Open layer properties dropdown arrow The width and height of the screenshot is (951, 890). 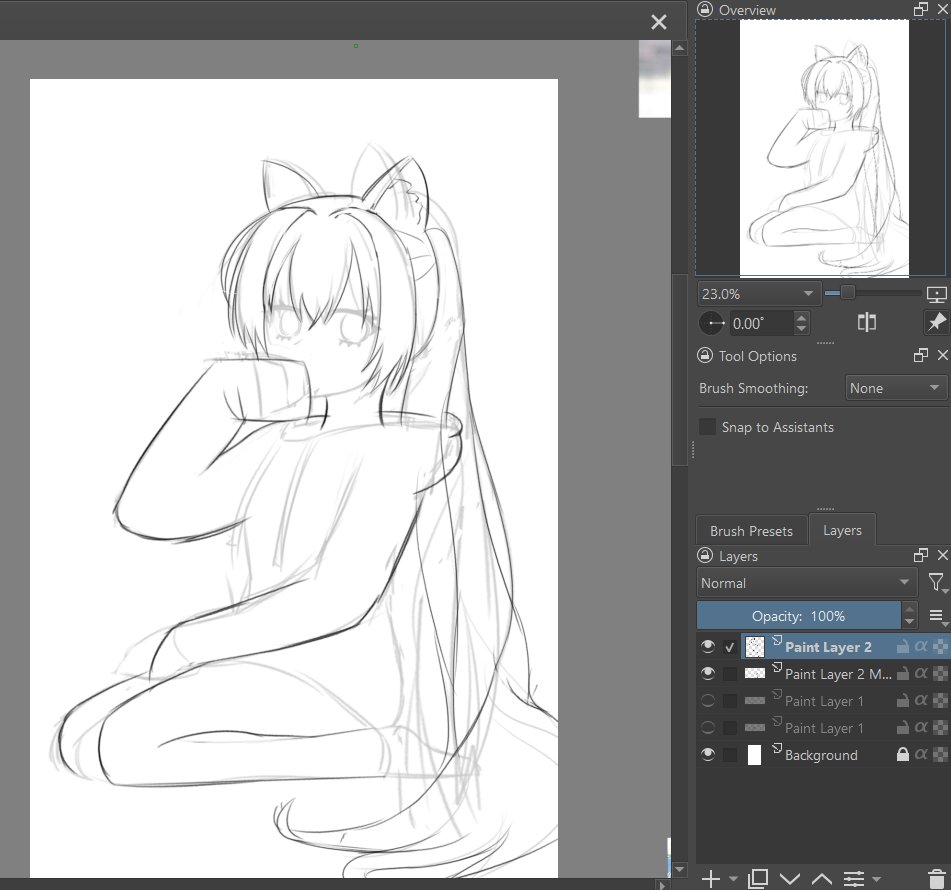(x=876, y=878)
